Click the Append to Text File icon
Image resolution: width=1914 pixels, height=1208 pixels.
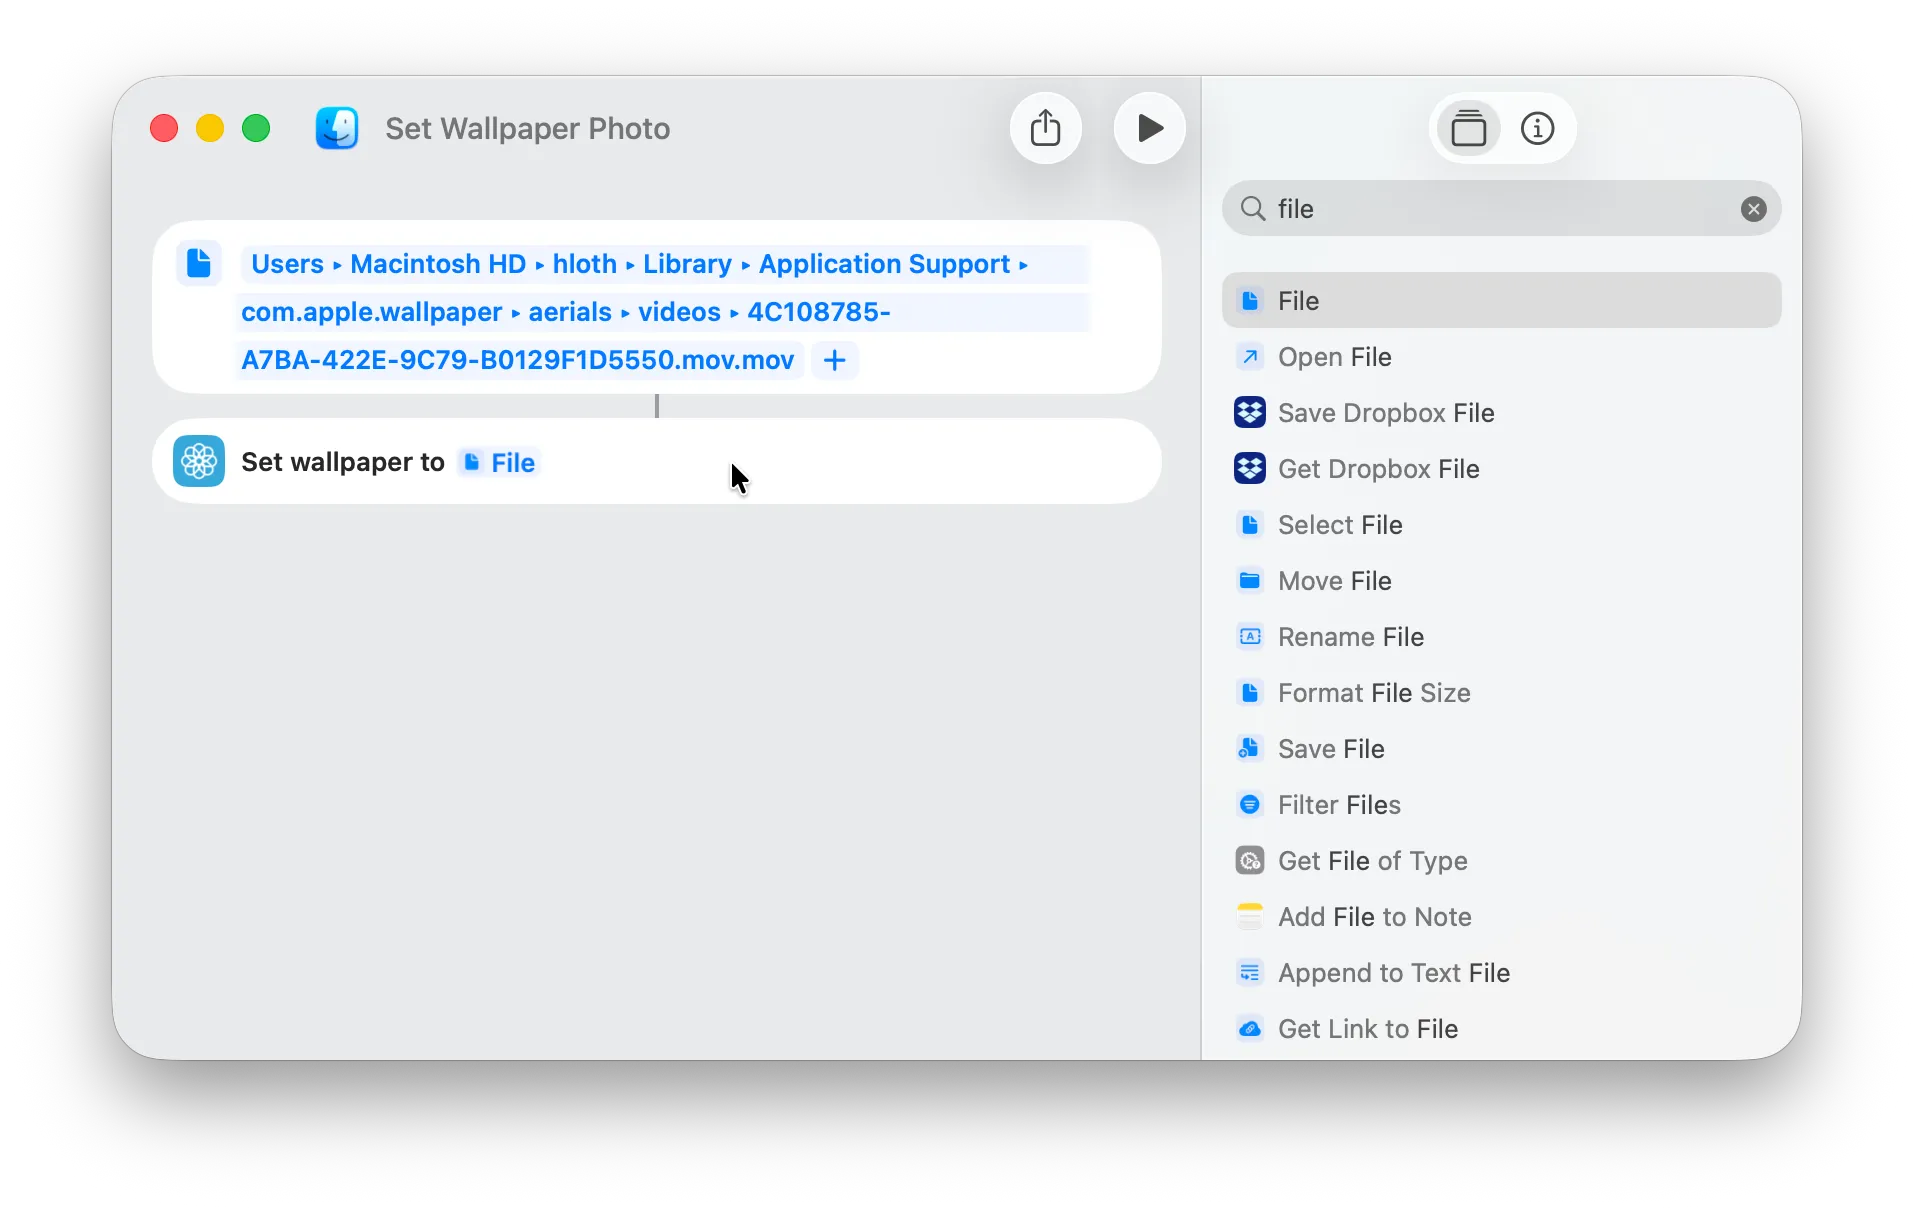click(1250, 973)
